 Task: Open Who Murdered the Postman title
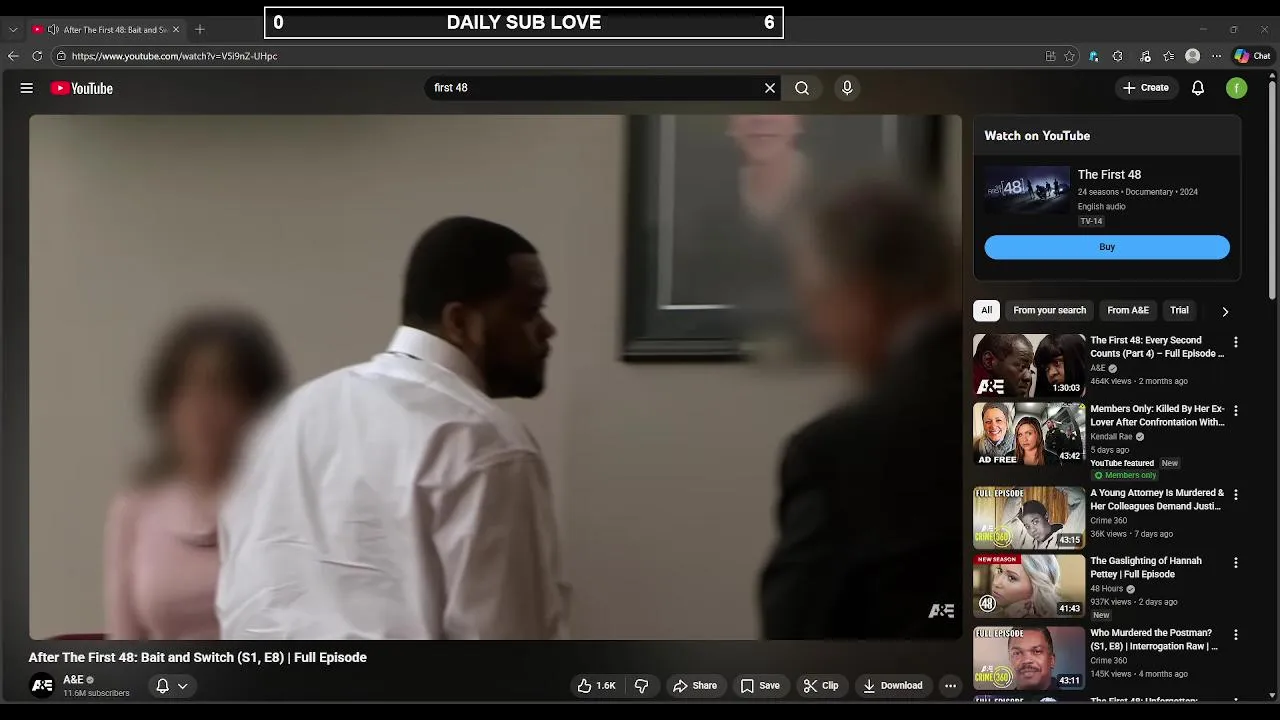[x=1154, y=640]
